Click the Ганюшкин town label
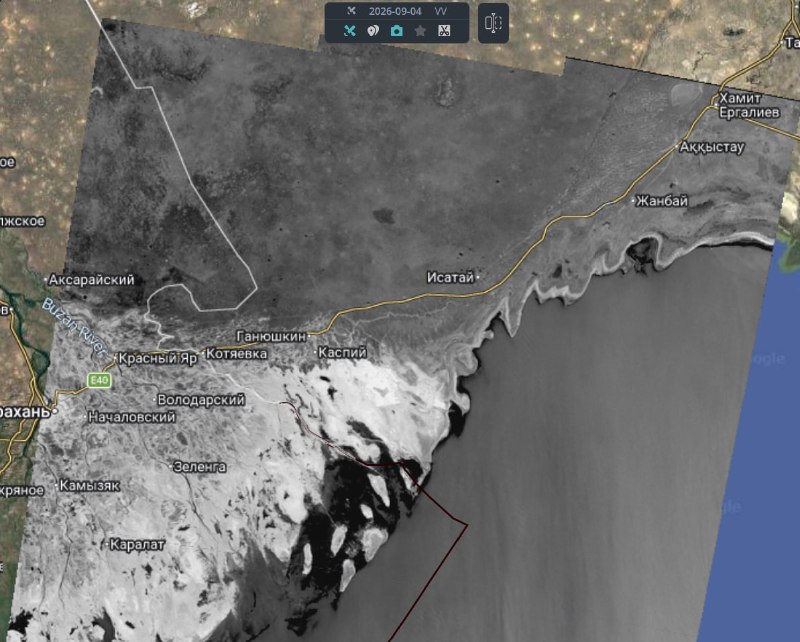The width and height of the screenshot is (800, 642). point(271,336)
